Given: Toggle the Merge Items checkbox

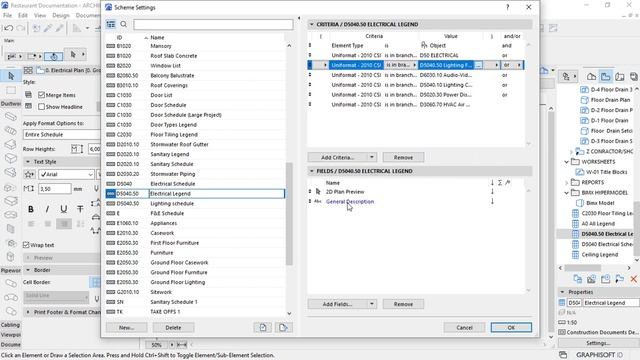Looking at the screenshot, I should point(41,95).
